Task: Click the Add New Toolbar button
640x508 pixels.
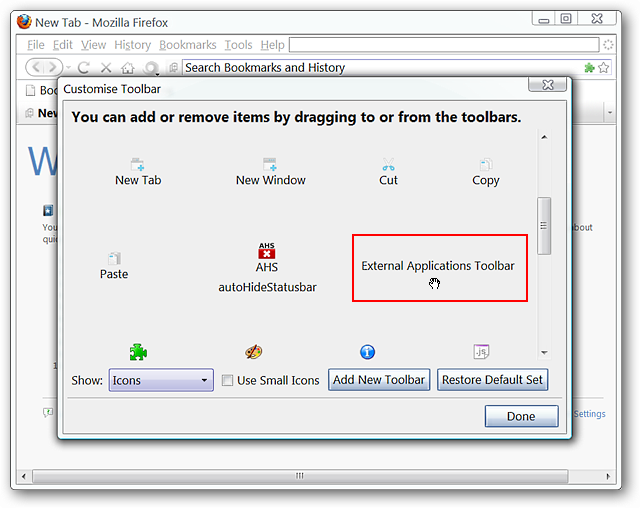Action: [379, 380]
